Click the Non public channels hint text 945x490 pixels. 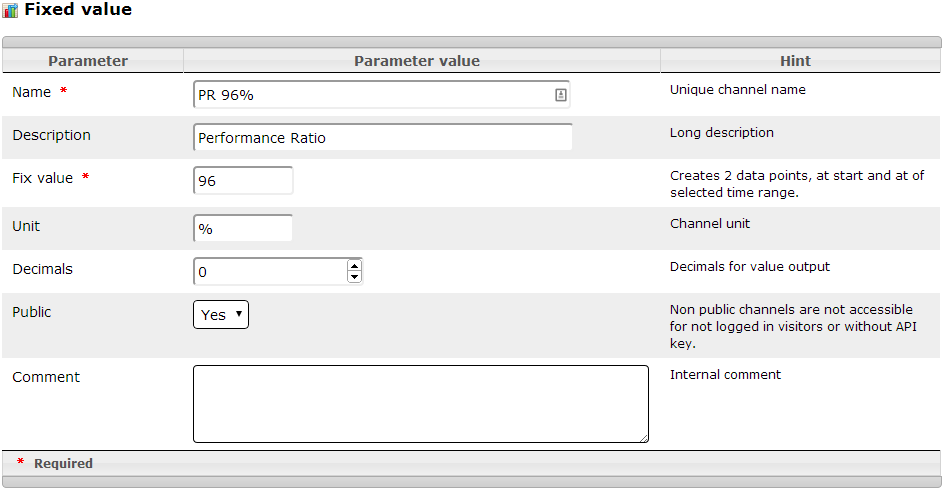pos(793,326)
